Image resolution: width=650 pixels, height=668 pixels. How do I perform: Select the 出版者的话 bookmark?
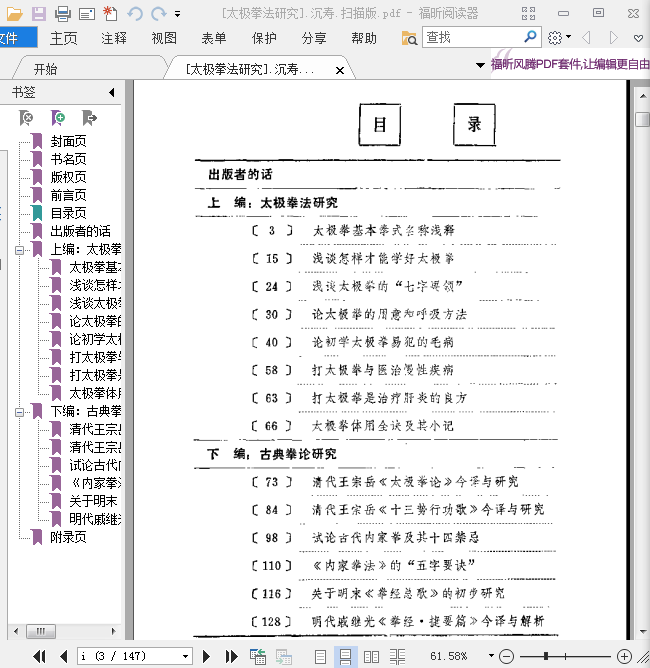click(x=81, y=231)
